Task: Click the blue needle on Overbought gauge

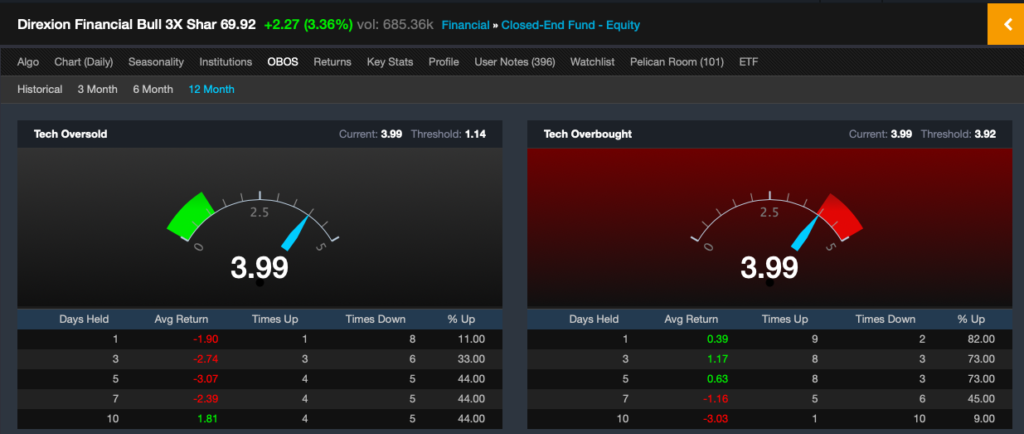Action: point(805,234)
